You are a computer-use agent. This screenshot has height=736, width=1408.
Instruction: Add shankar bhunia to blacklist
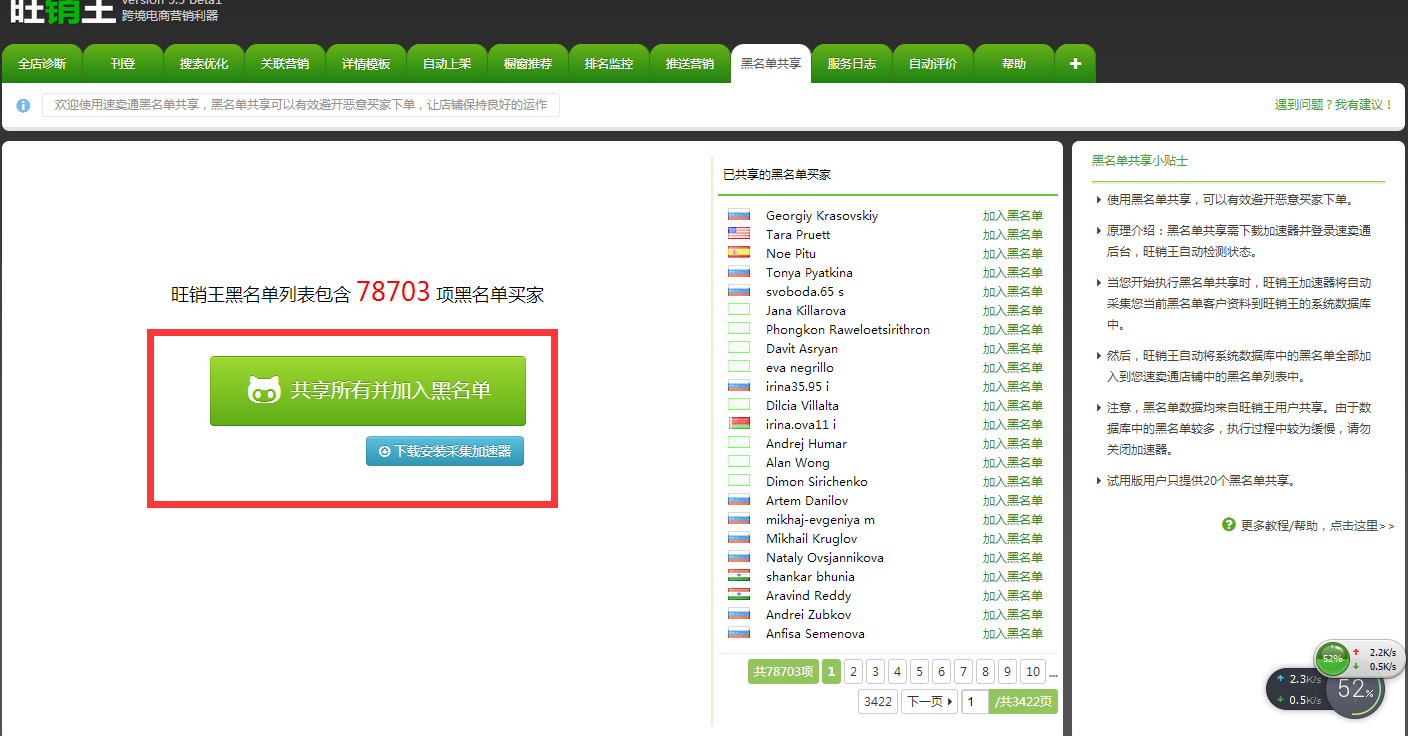tap(1012, 576)
